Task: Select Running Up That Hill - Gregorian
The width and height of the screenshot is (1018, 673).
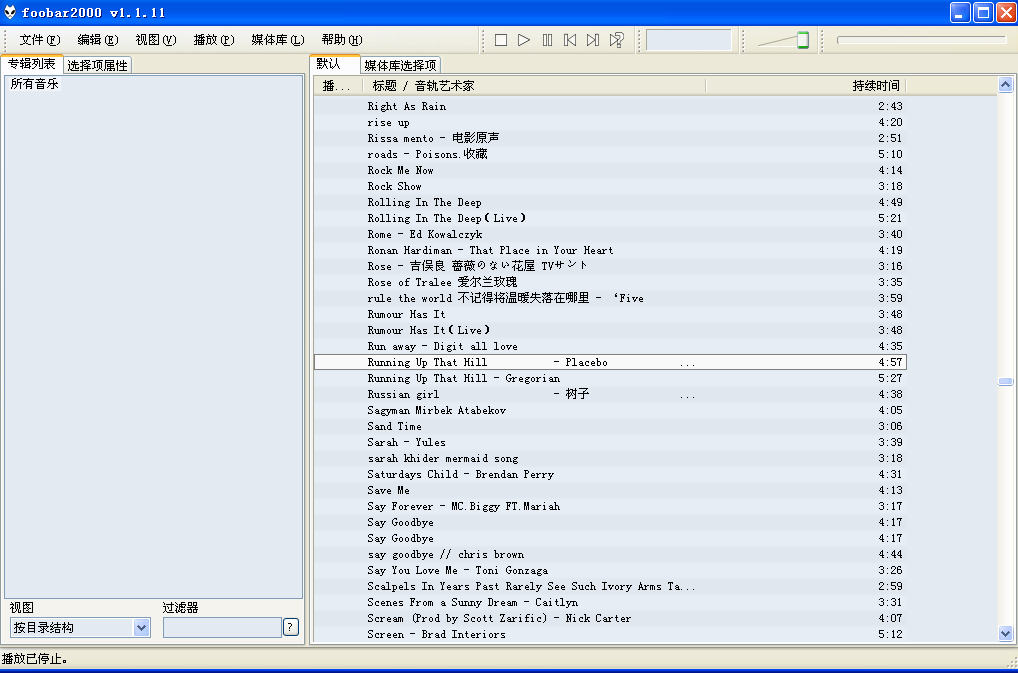Action: (610, 378)
